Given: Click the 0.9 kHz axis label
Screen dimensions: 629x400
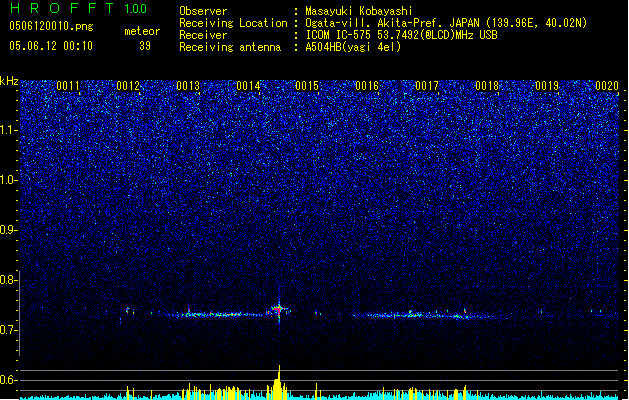Looking at the screenshot, I should tap(8, 230).
